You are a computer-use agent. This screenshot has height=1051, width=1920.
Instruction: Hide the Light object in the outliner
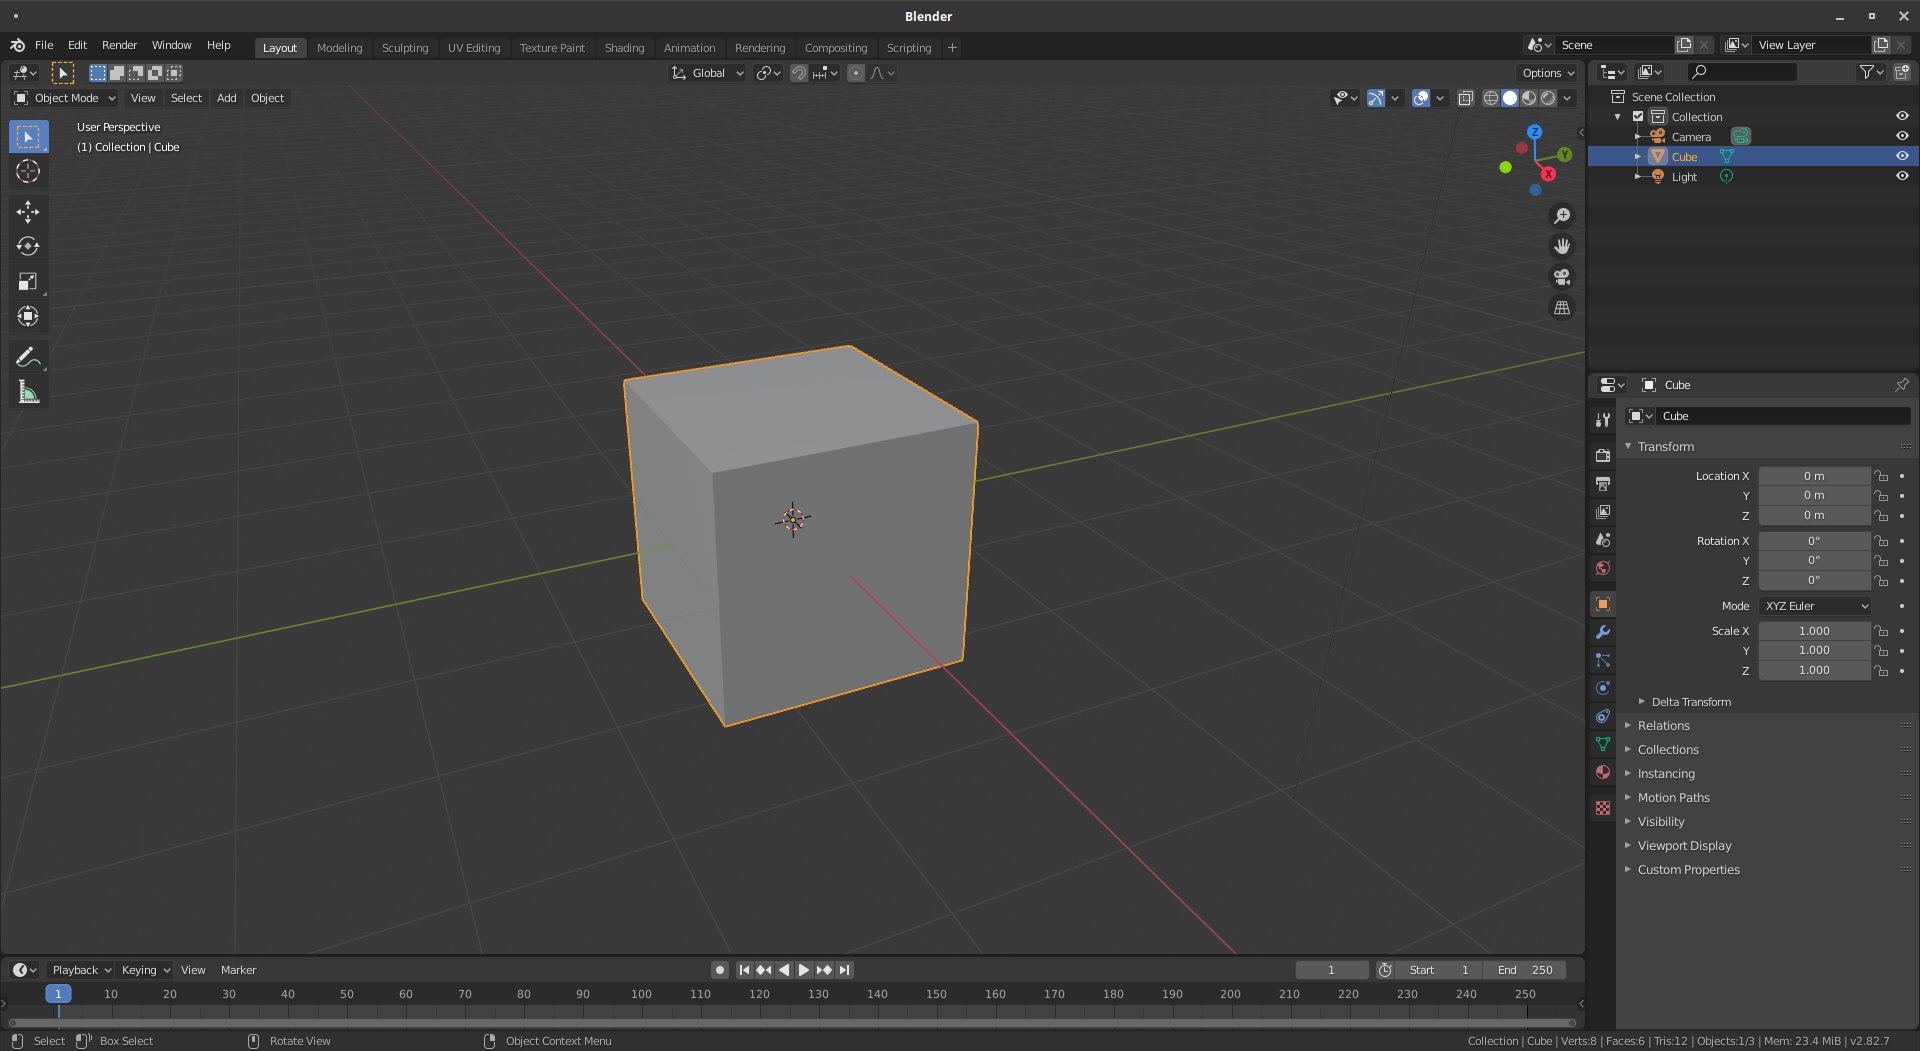tap(1902, 176)
